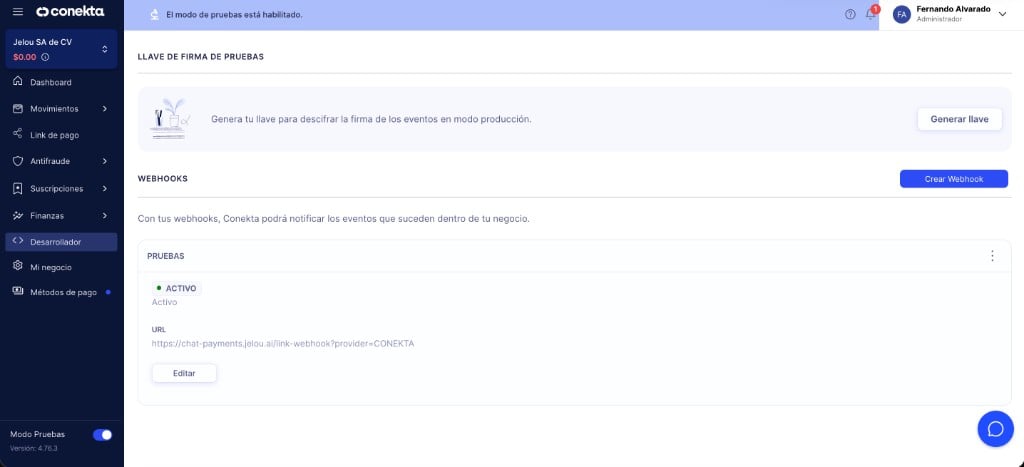
Task: Open the Suscripciones menu item
Action: click(x=61, y=188)
